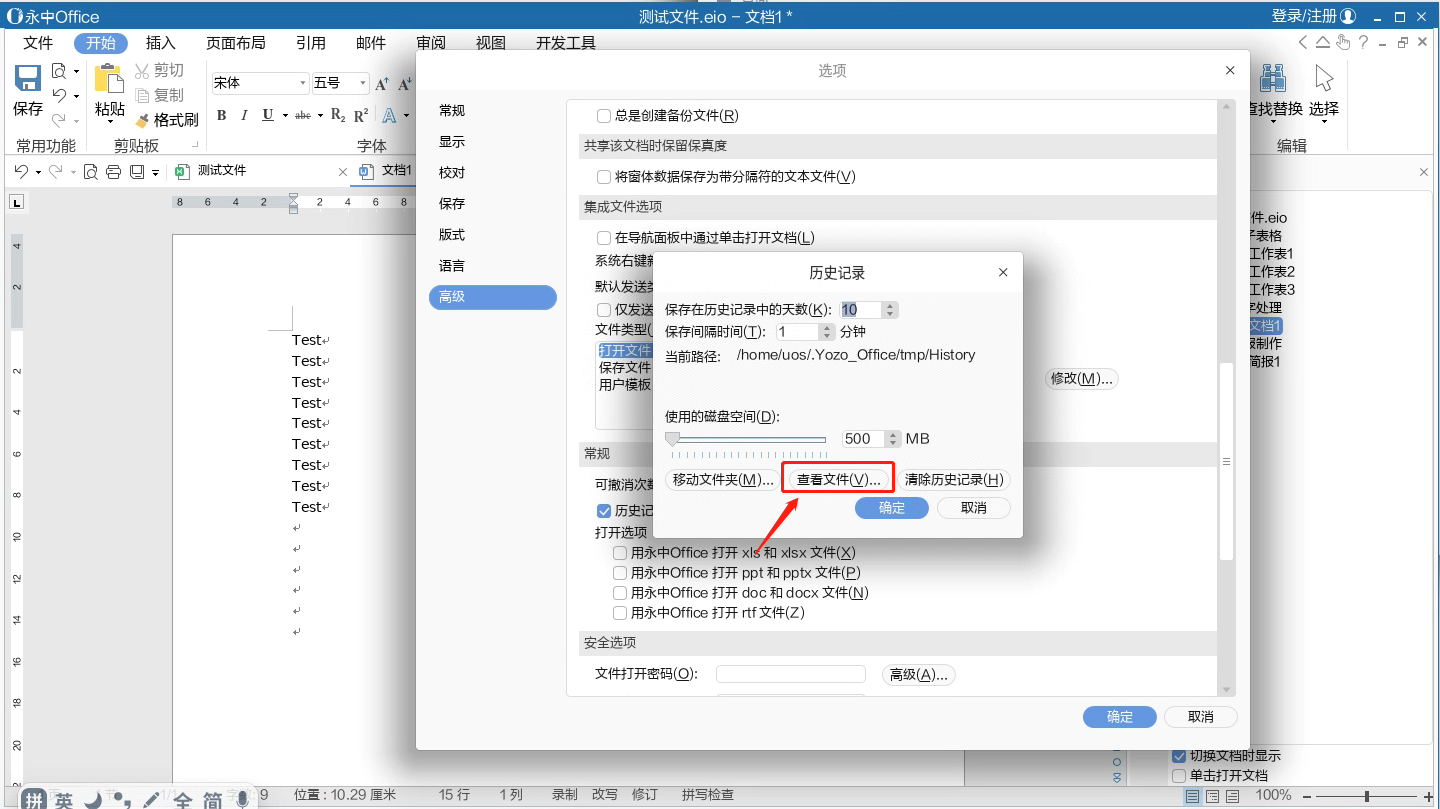Confirm with 确定 in 历史记录 dialog

[892, 508]
